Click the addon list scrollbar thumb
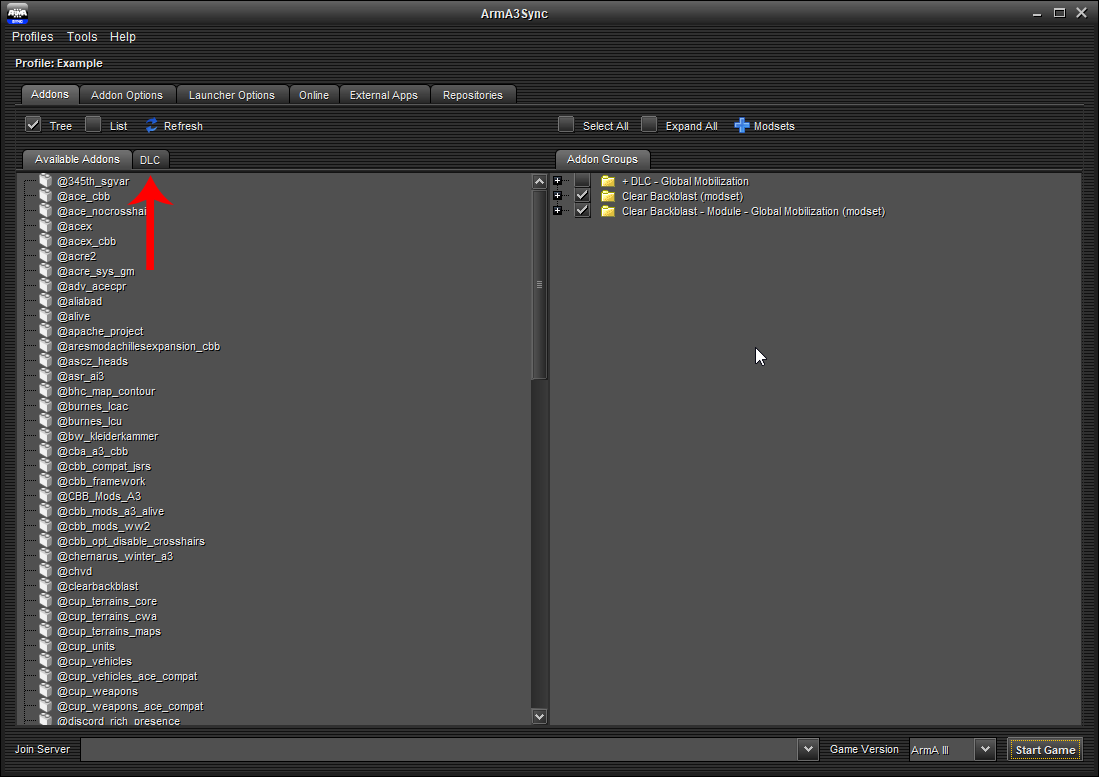This screenshot has height=777, width=1099. pos(539,284)
